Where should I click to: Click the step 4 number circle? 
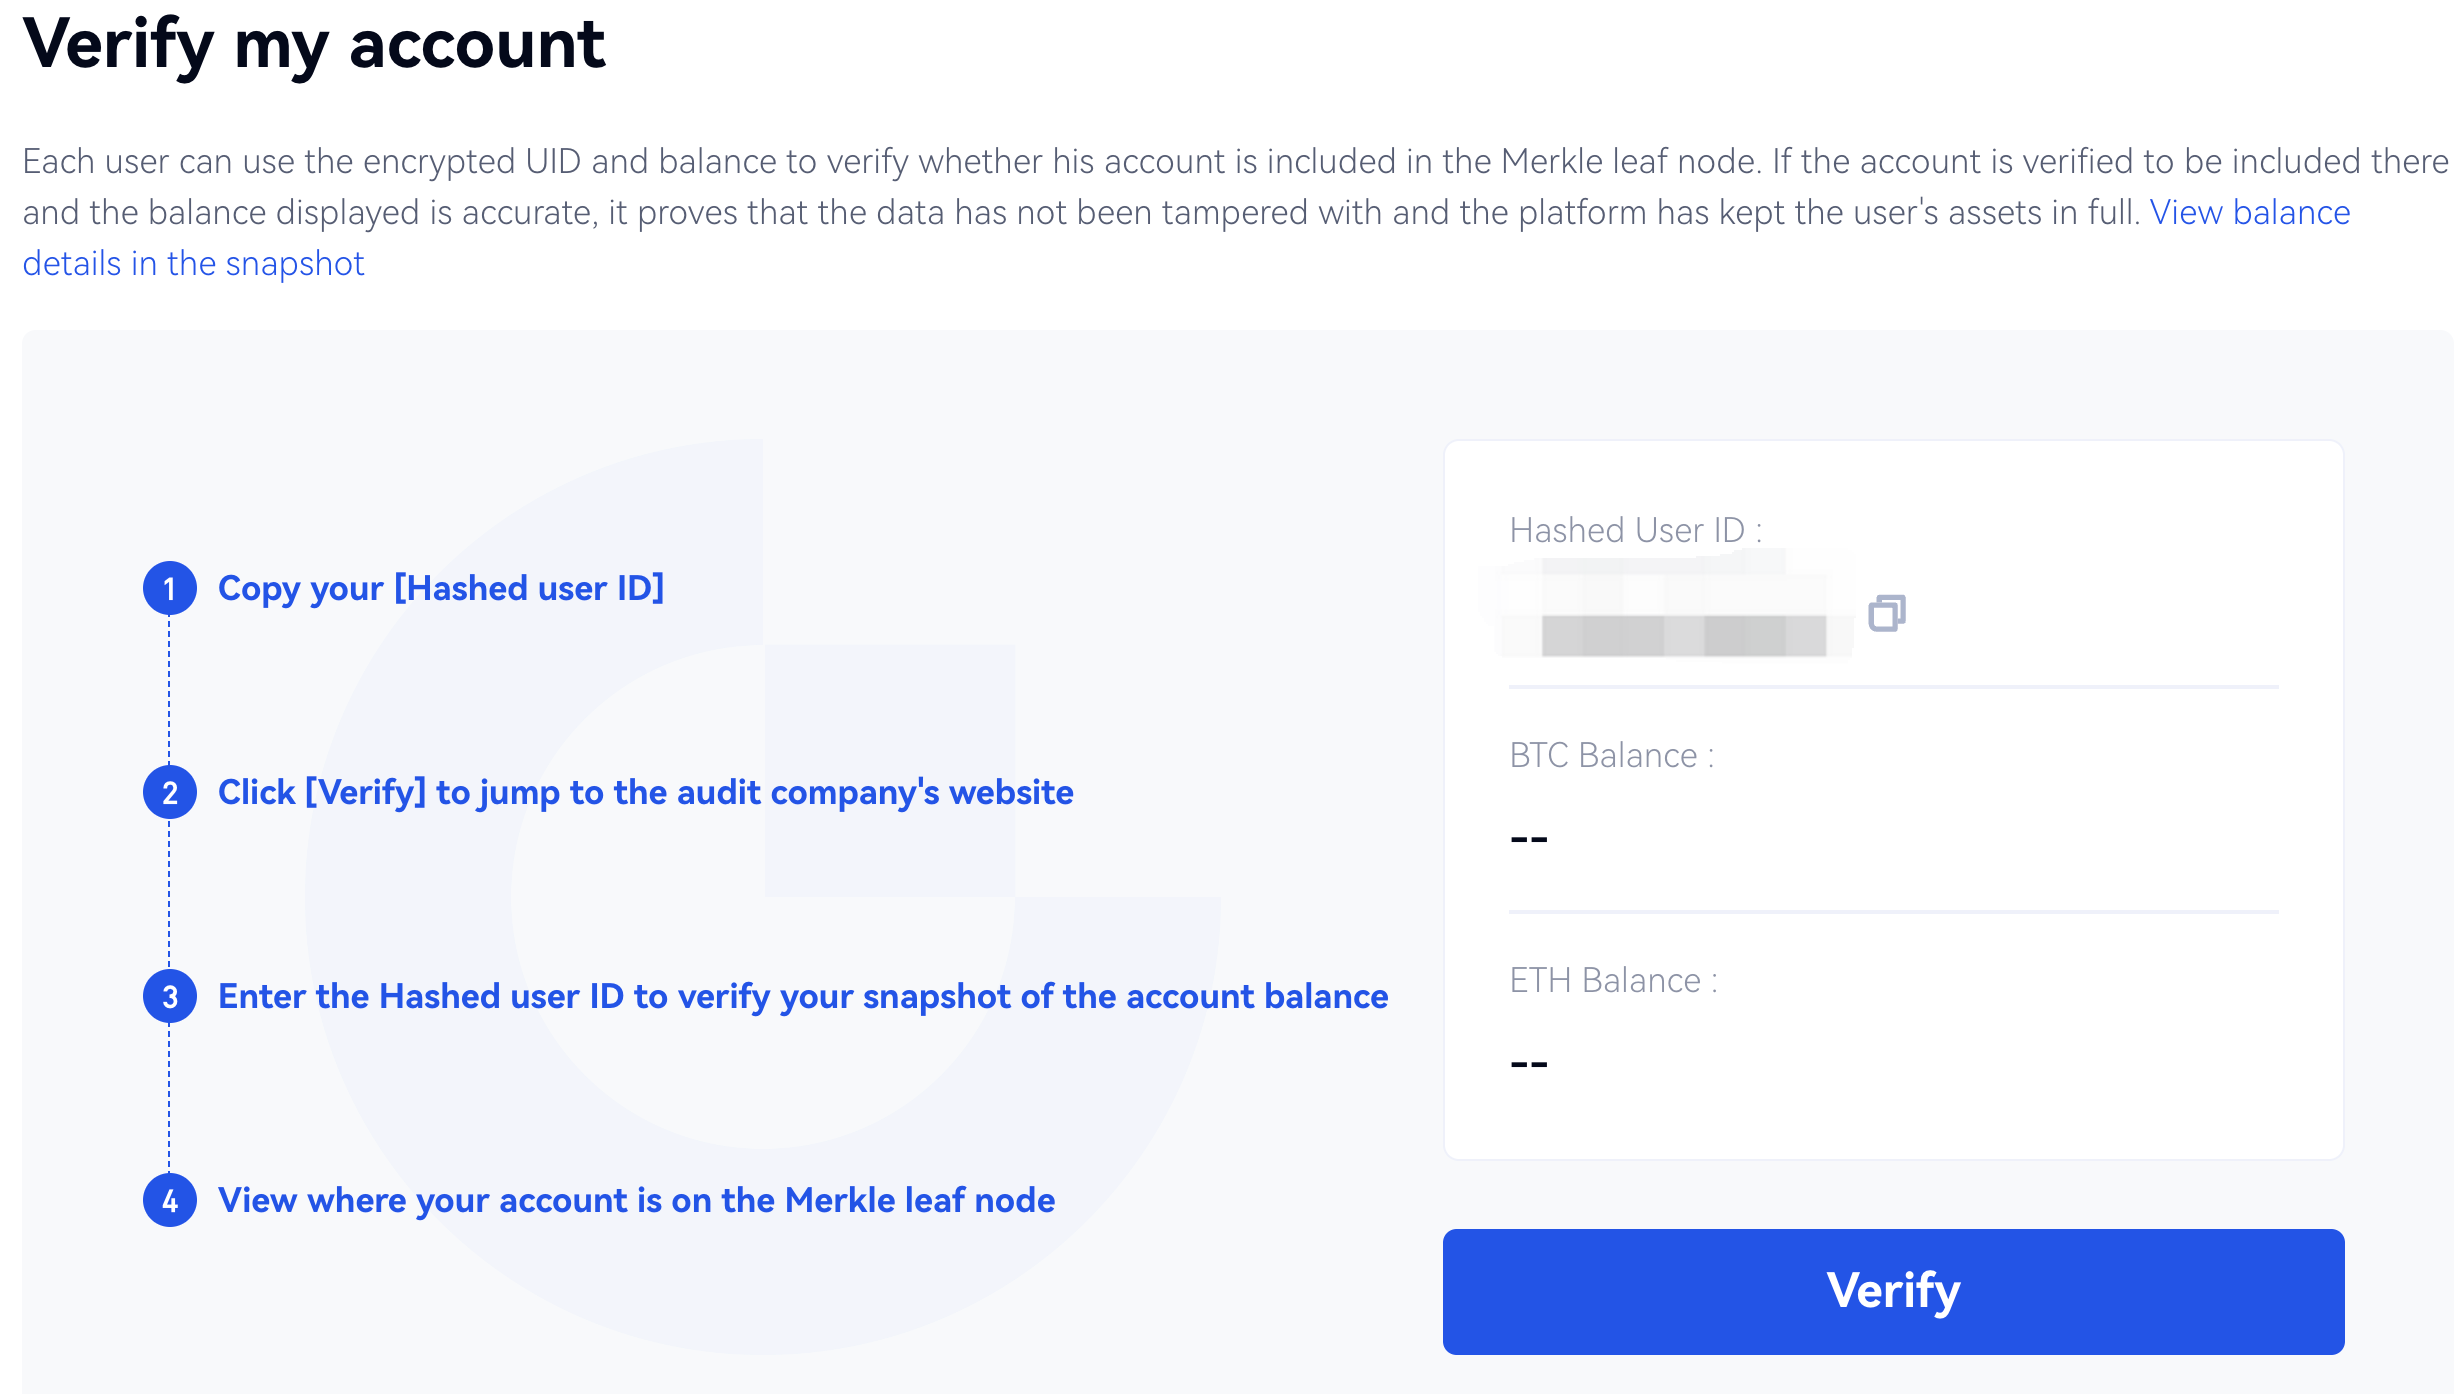pyautogui.click(x=170, y=1201)
